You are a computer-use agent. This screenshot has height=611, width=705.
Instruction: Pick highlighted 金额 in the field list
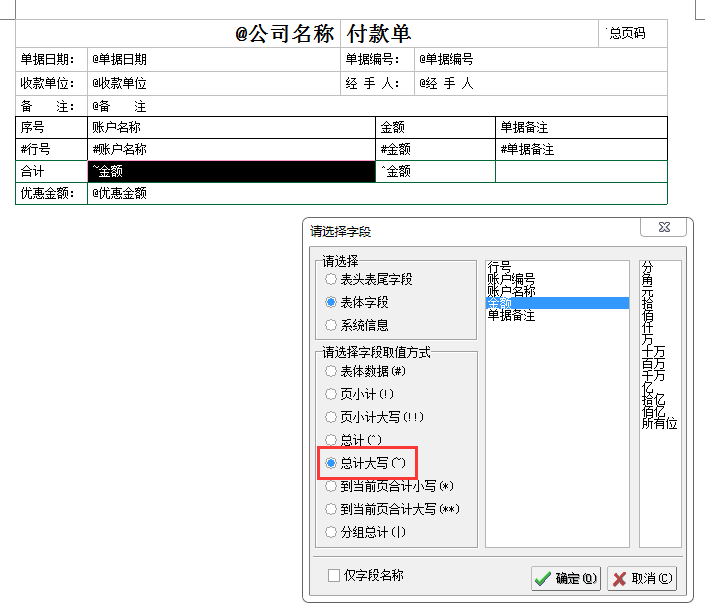click(557, 303)
